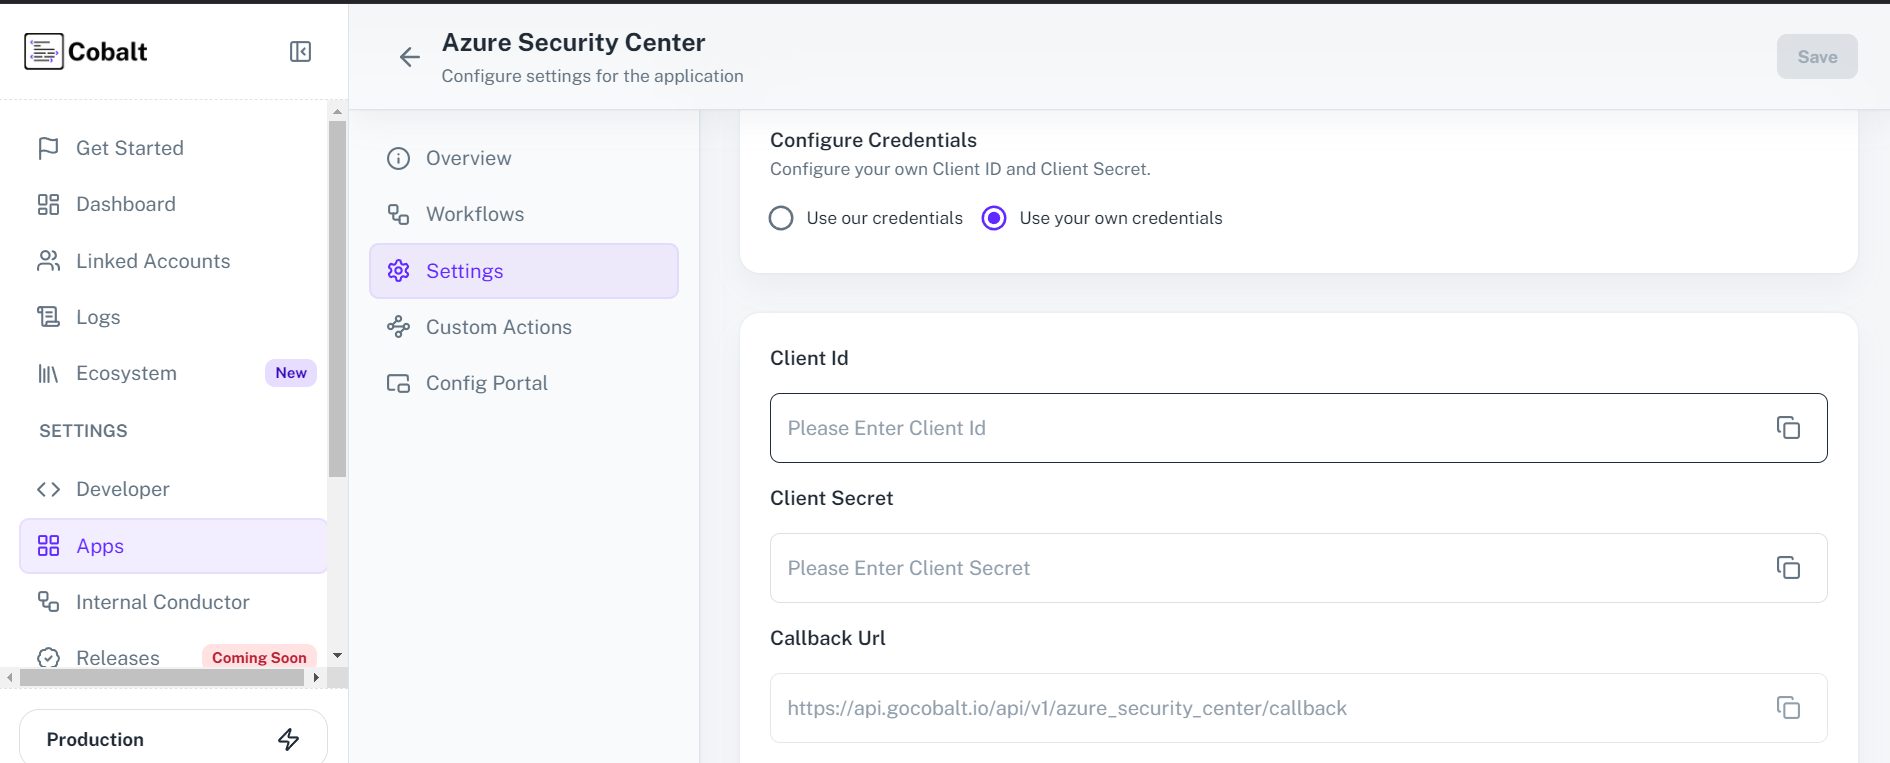
Task: Click the Apps grid icon
Action: (x=48, y=546)
